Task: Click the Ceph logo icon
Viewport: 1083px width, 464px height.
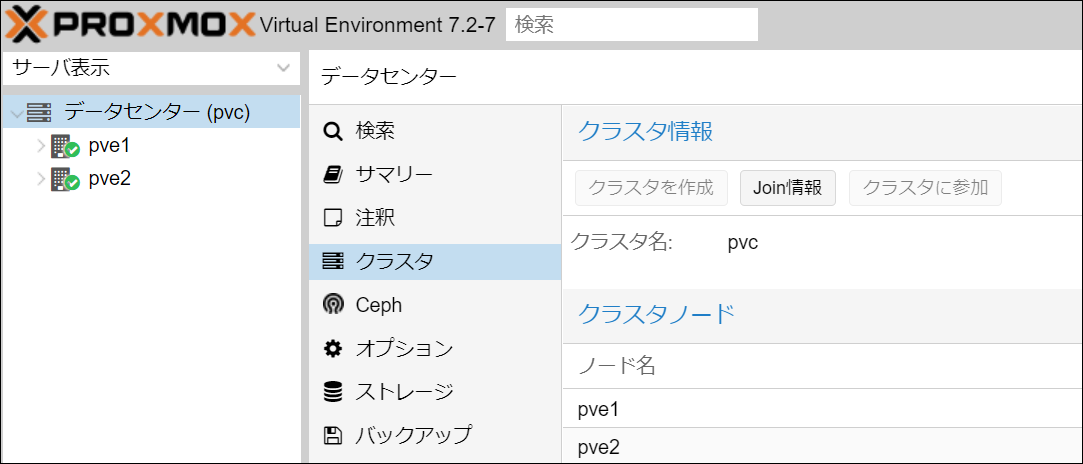Action: point(333,305)
